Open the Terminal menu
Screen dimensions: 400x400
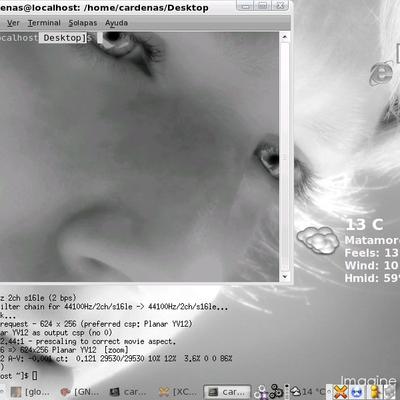point(44,23)
